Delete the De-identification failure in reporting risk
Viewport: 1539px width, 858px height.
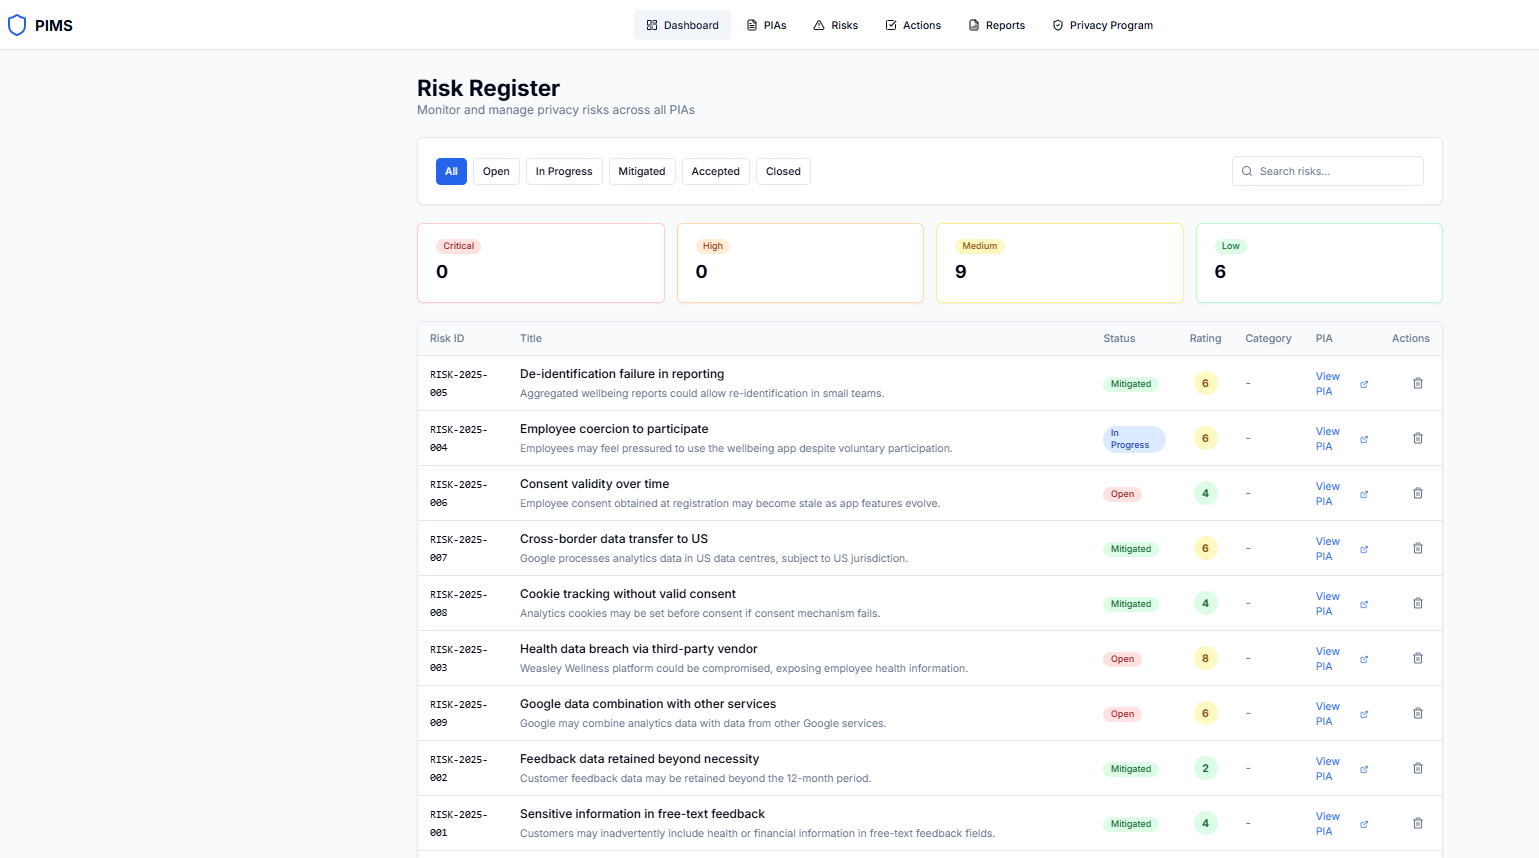click(x=1418, y=383)
